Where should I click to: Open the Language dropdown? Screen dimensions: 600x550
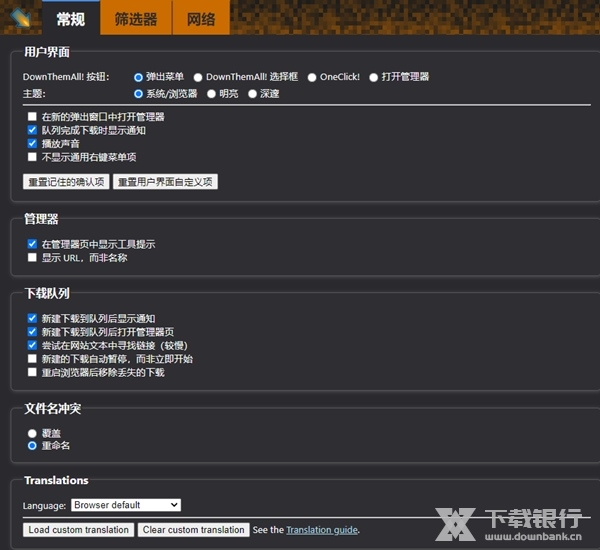126,505
